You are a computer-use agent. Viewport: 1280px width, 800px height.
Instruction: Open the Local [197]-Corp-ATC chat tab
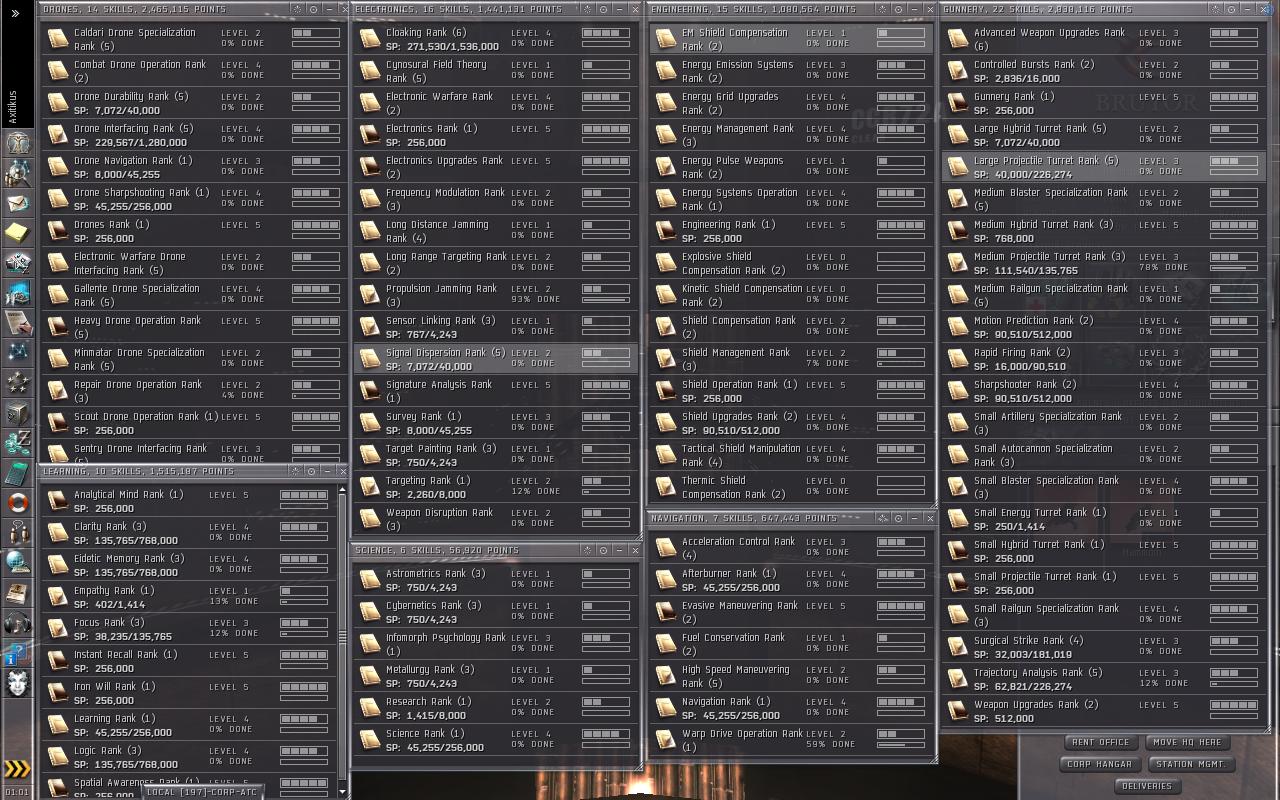pos(202,792)
